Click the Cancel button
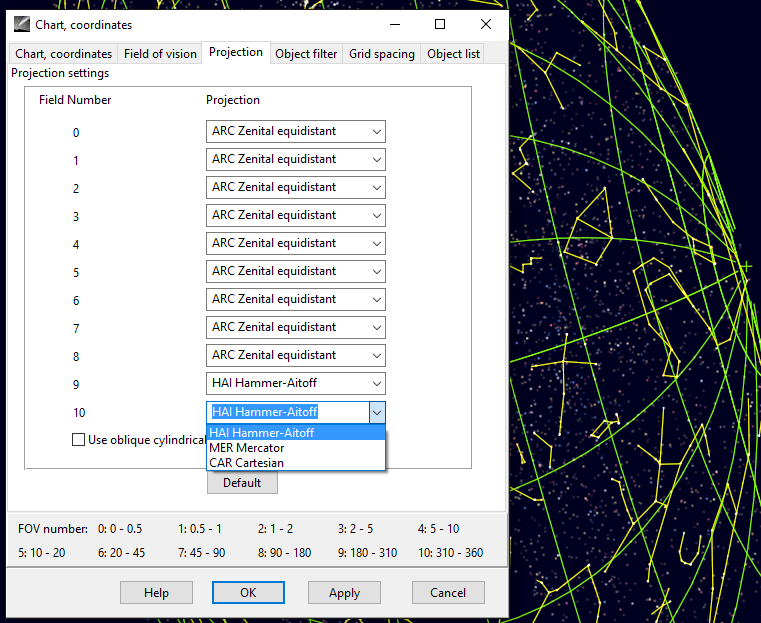The width and height of the screenshot is (761, 623). pyautogui.click(x=448, y=592)
